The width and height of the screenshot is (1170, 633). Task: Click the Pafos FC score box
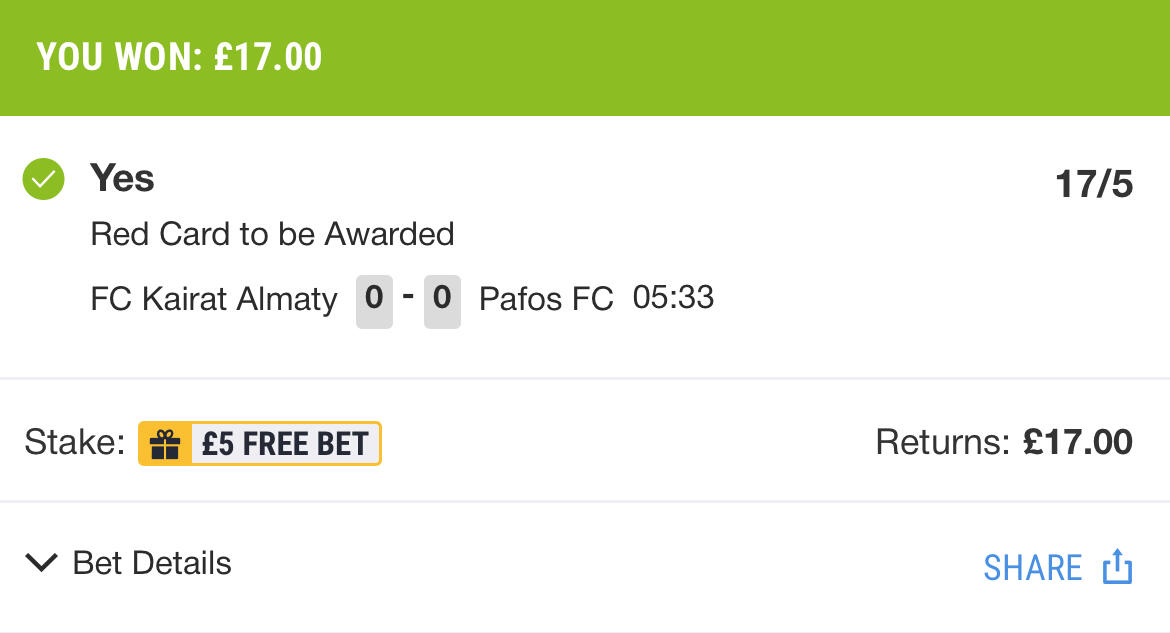(442, 300)
